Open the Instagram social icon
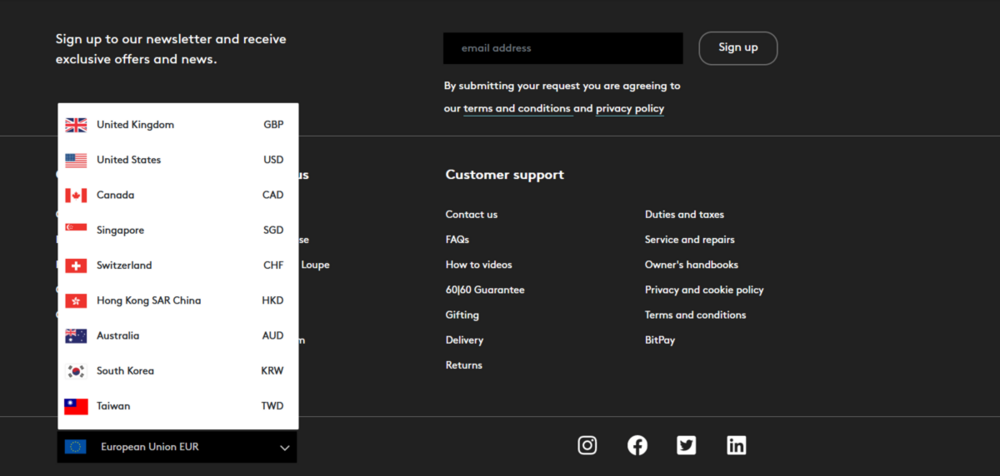The height and width of the screenshot is (476, 1000). pyautogui.click(x=587, y=446)
